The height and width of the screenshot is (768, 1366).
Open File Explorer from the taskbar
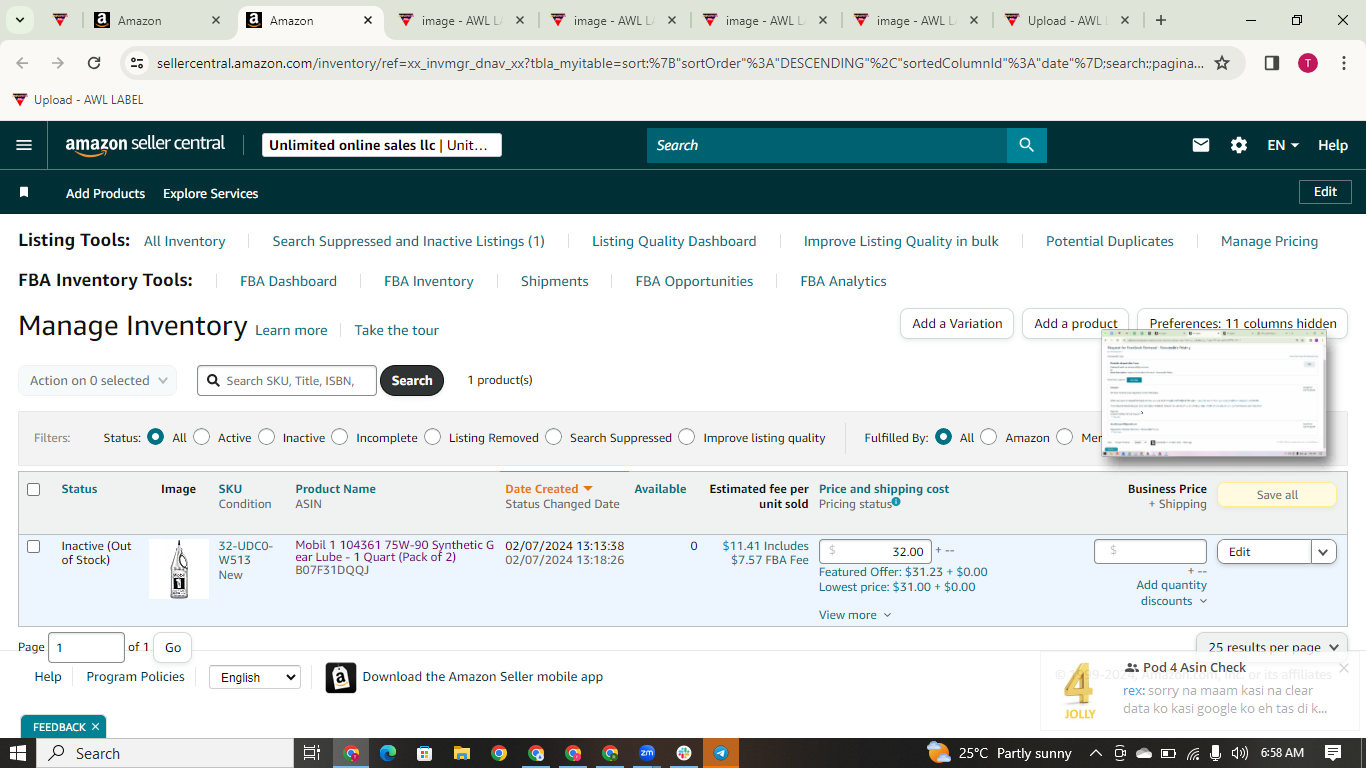click(x=462, y=753)
